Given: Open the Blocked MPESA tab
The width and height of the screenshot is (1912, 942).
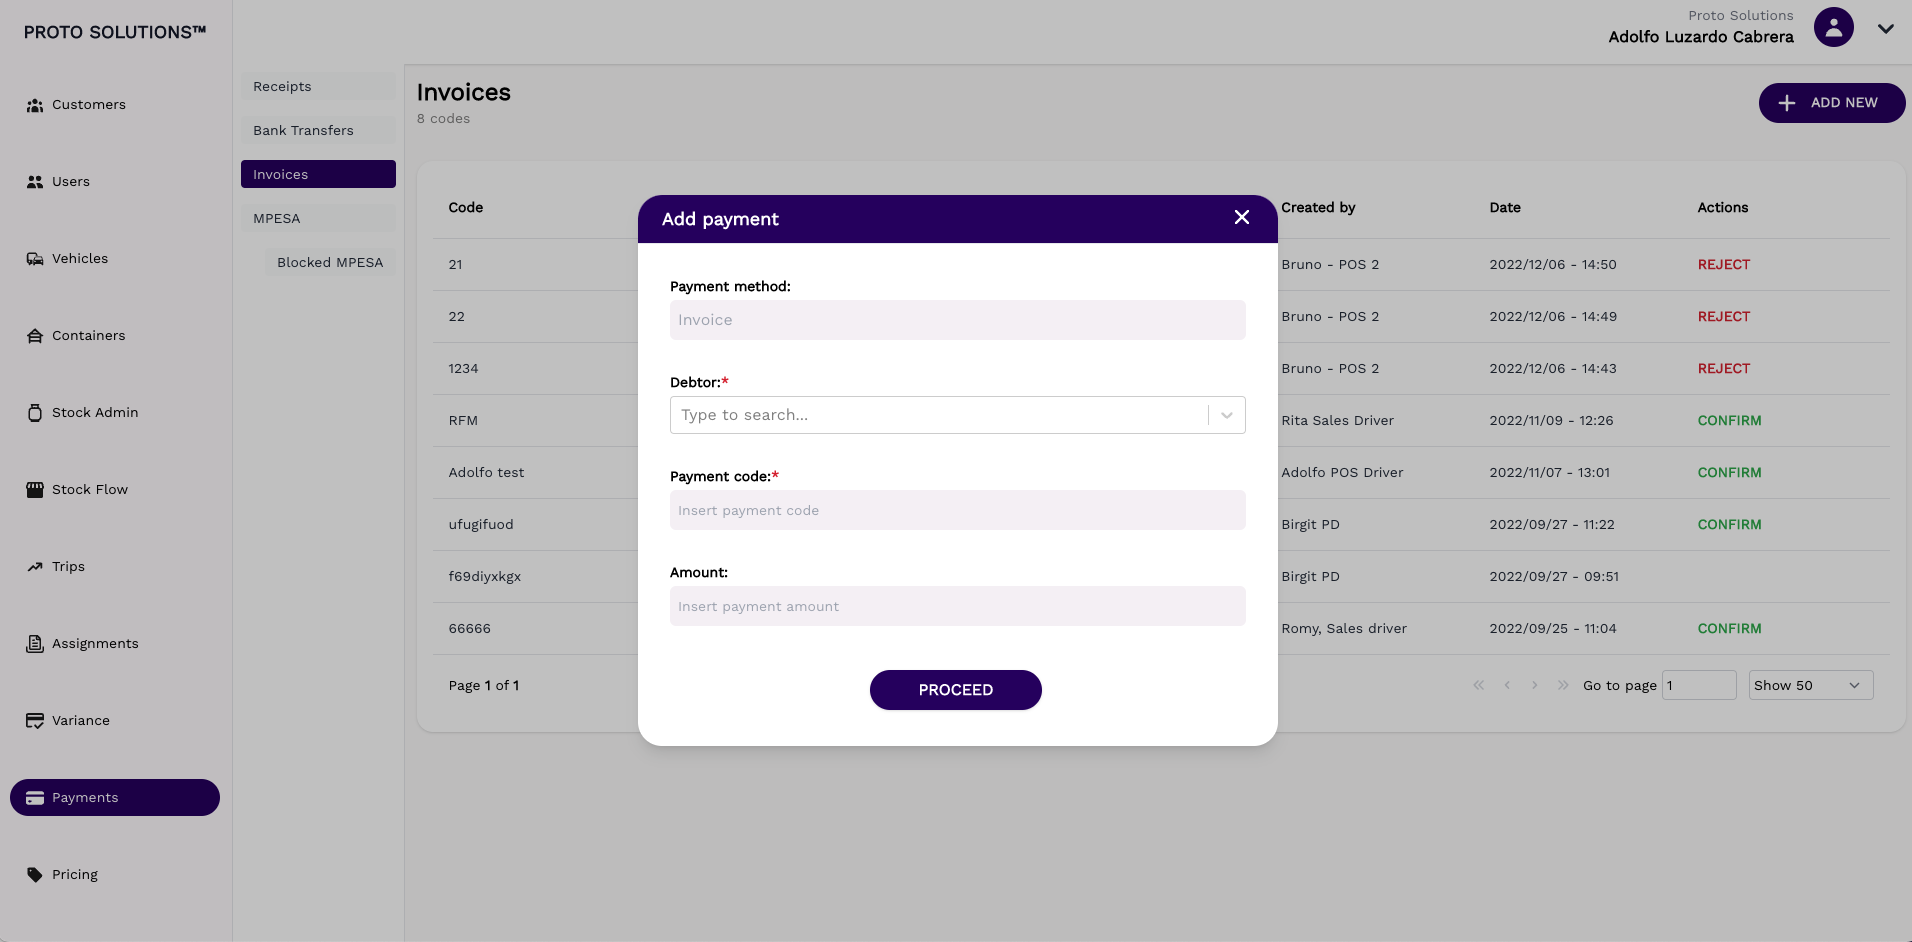Looking at the screenshot, I should coord(330,263).
